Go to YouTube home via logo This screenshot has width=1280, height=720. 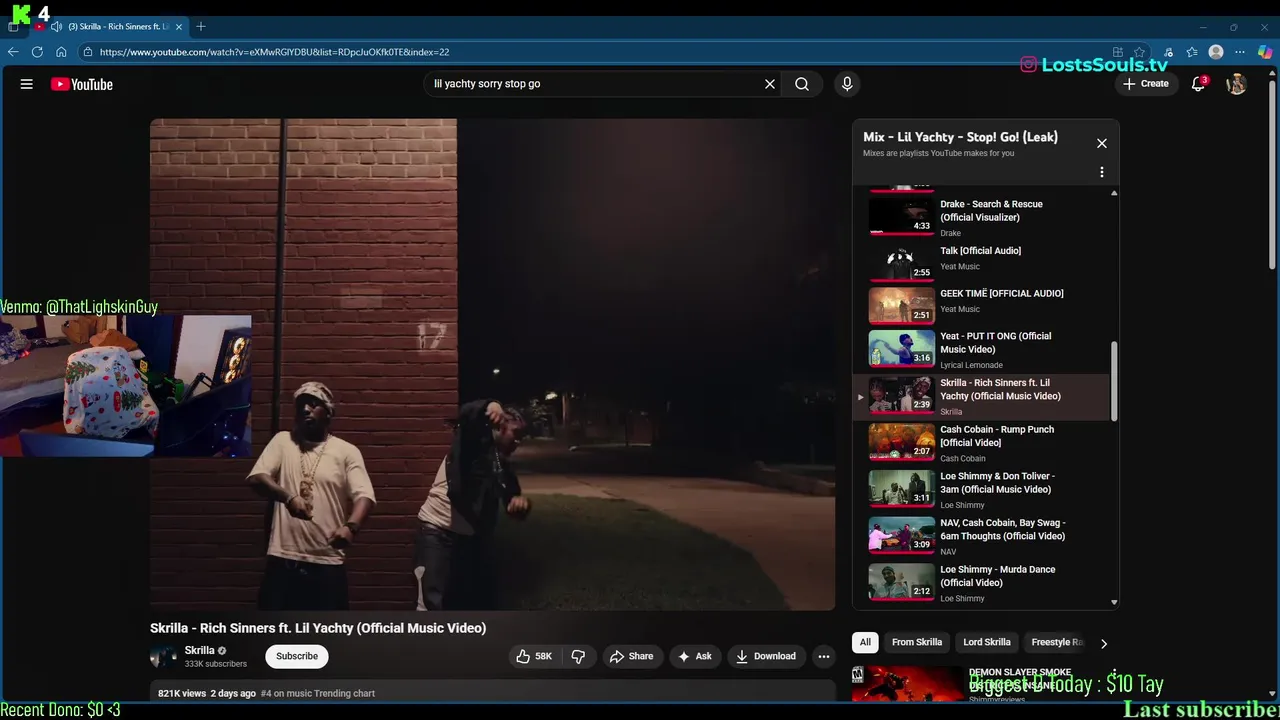pos(82,84)
